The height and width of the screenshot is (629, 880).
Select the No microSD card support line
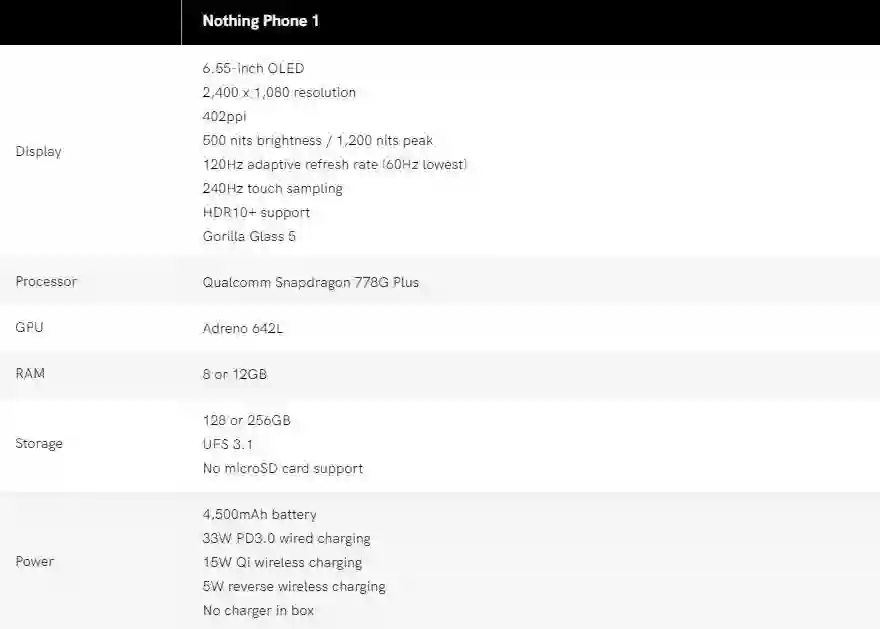(x=283, y=469)
